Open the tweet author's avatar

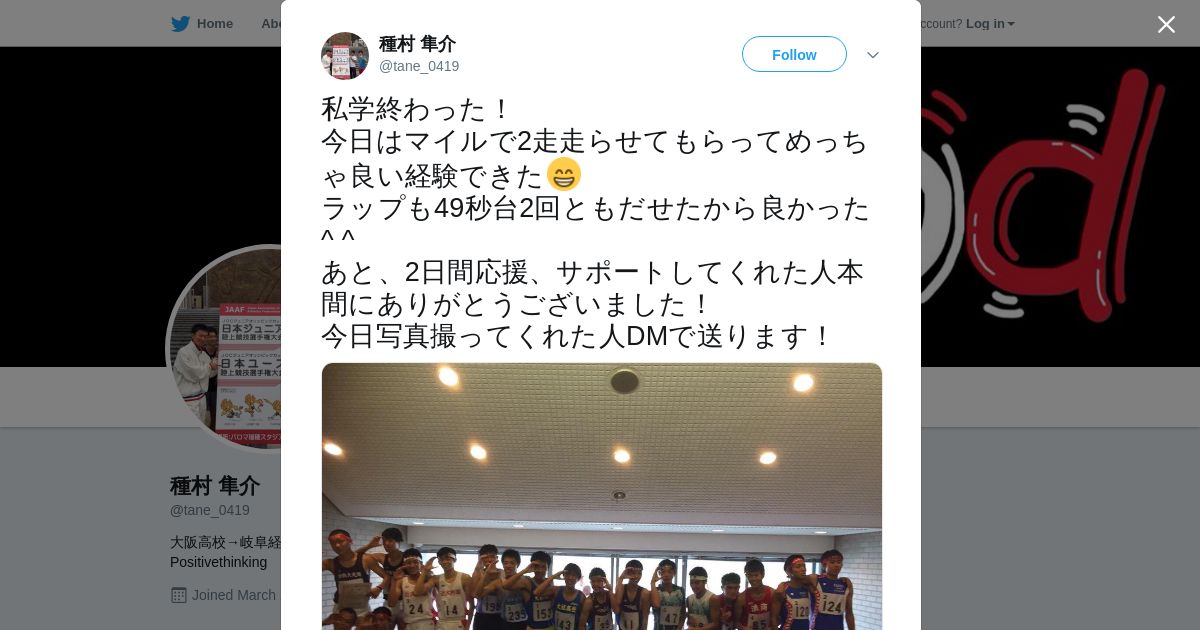[345, 55]
